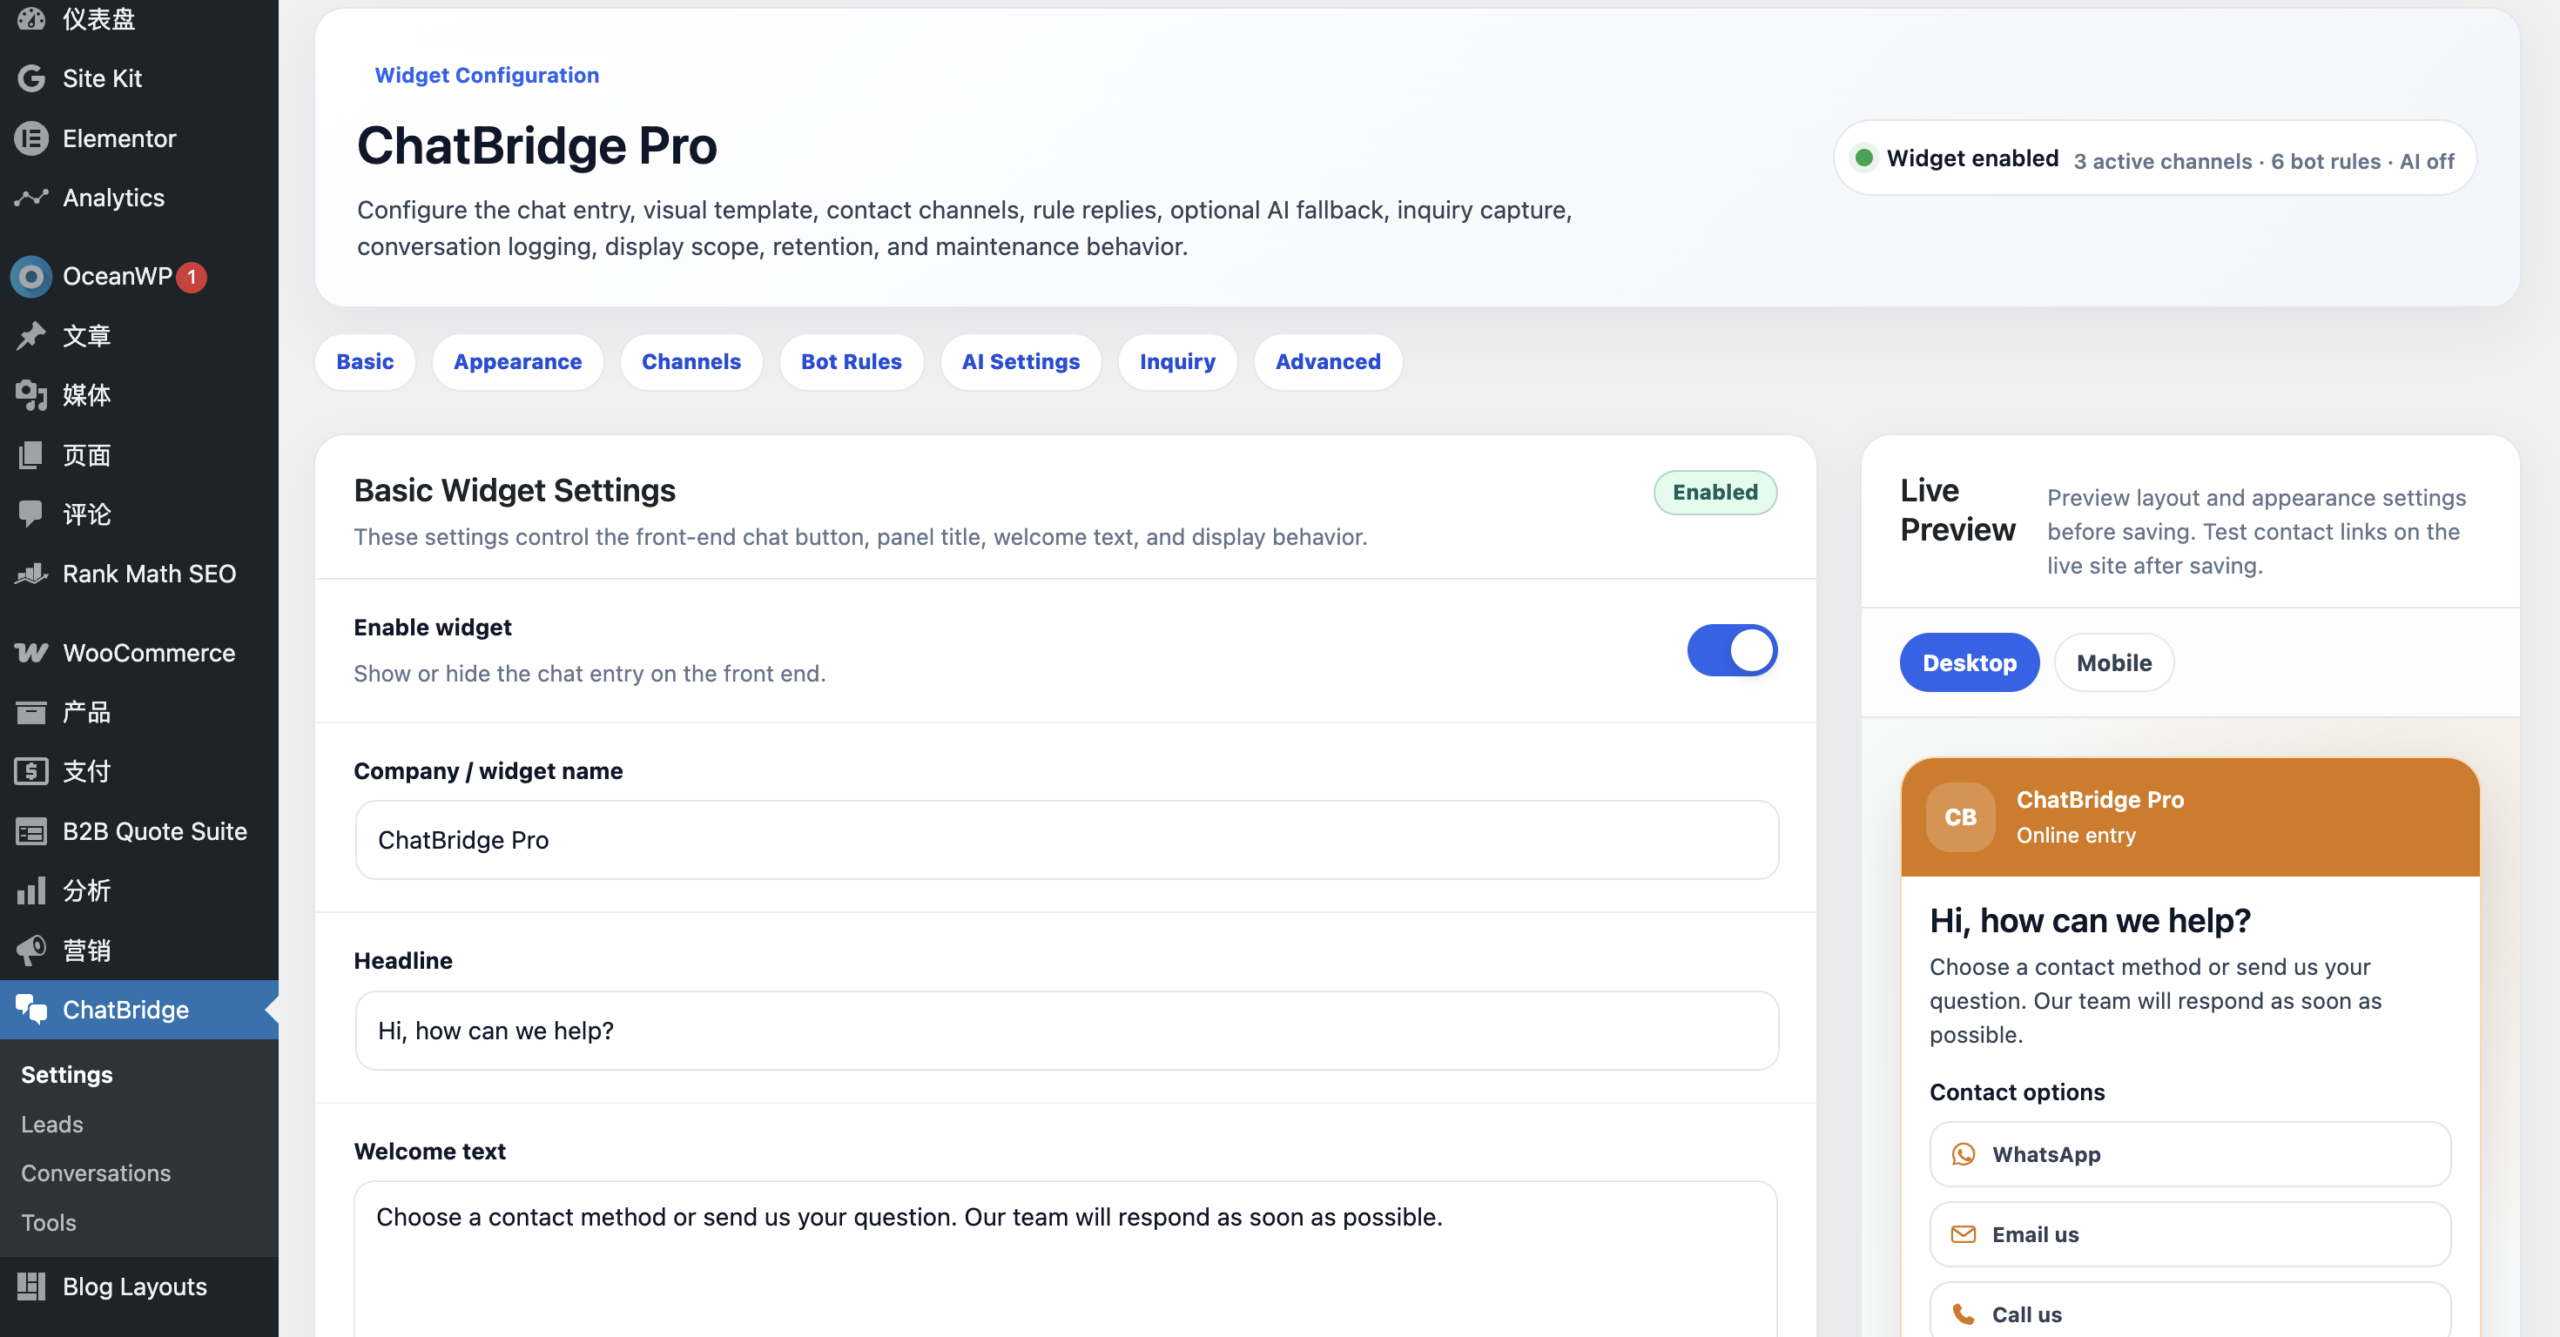Viewport: 2560px width, 1337px height.
Task: Click the Blog Layouts icon
Action: point(31,1287)
